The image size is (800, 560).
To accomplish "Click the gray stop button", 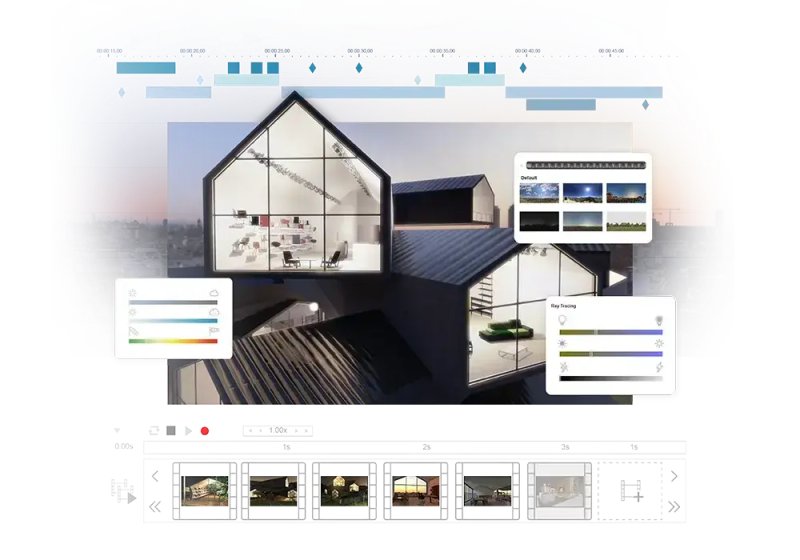I will point(171,430).
